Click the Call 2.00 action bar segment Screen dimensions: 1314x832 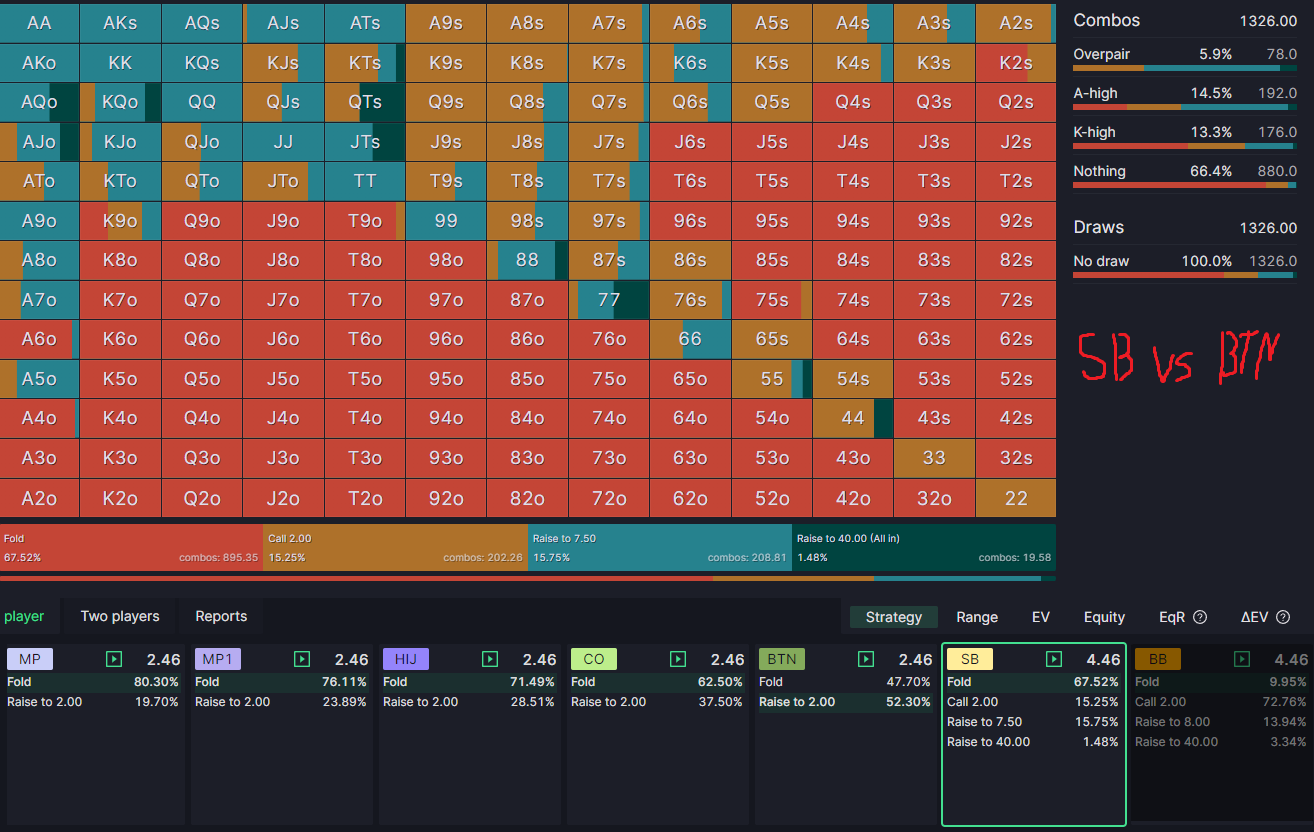point(396,547)
